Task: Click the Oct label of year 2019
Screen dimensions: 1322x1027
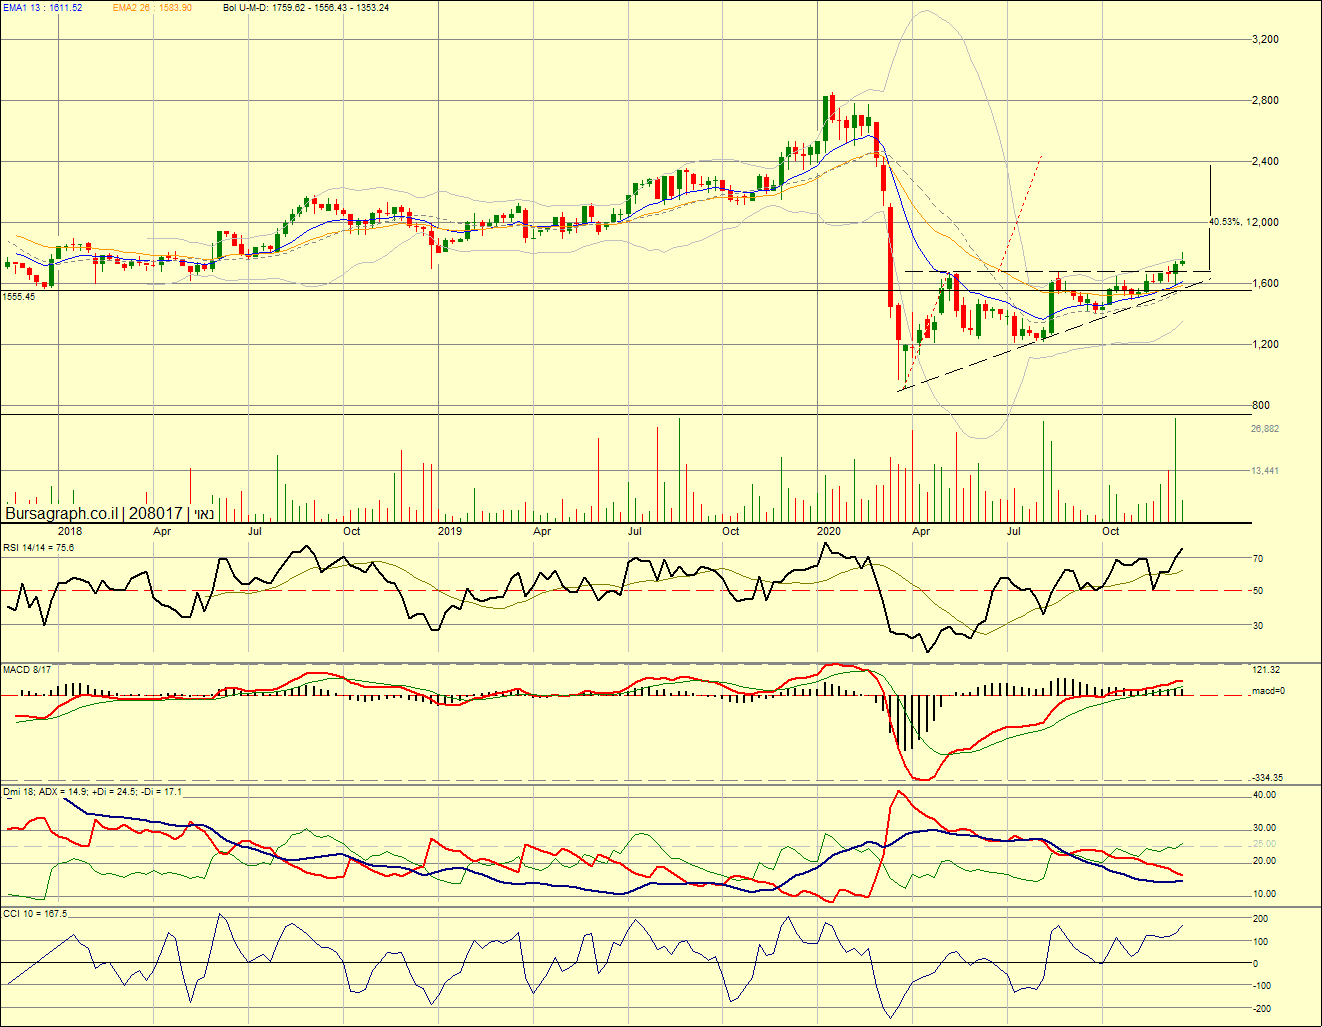Action: point(731,531)
